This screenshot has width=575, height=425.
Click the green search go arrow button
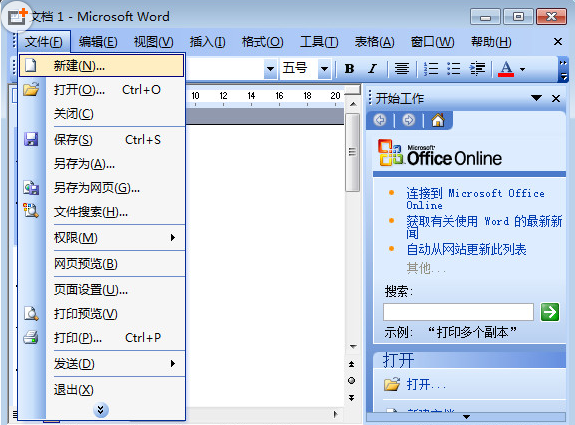[550, 312]
